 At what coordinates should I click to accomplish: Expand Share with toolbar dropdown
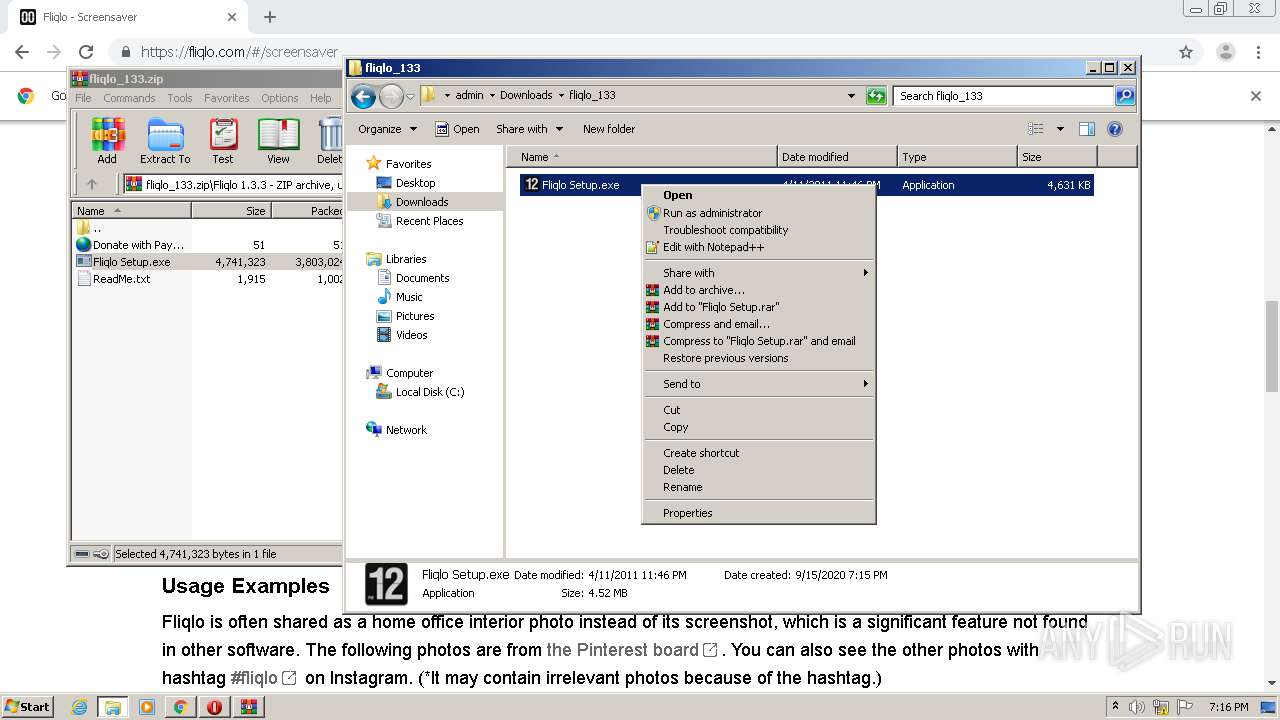(x=530, y=129)
